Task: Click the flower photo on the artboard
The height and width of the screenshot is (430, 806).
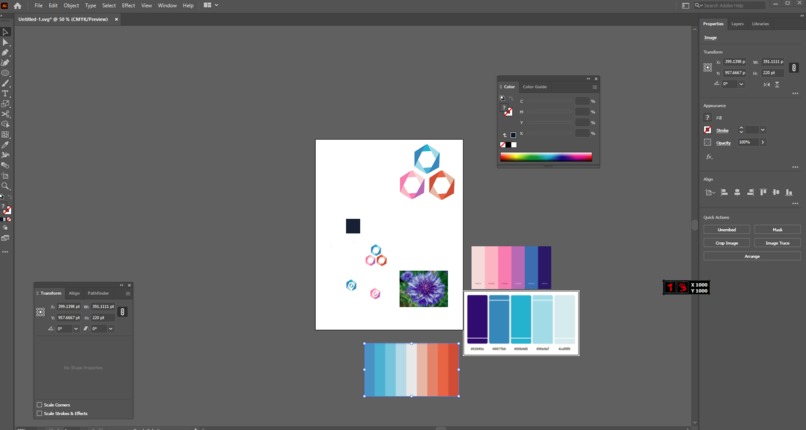Action: coord(424,289)
